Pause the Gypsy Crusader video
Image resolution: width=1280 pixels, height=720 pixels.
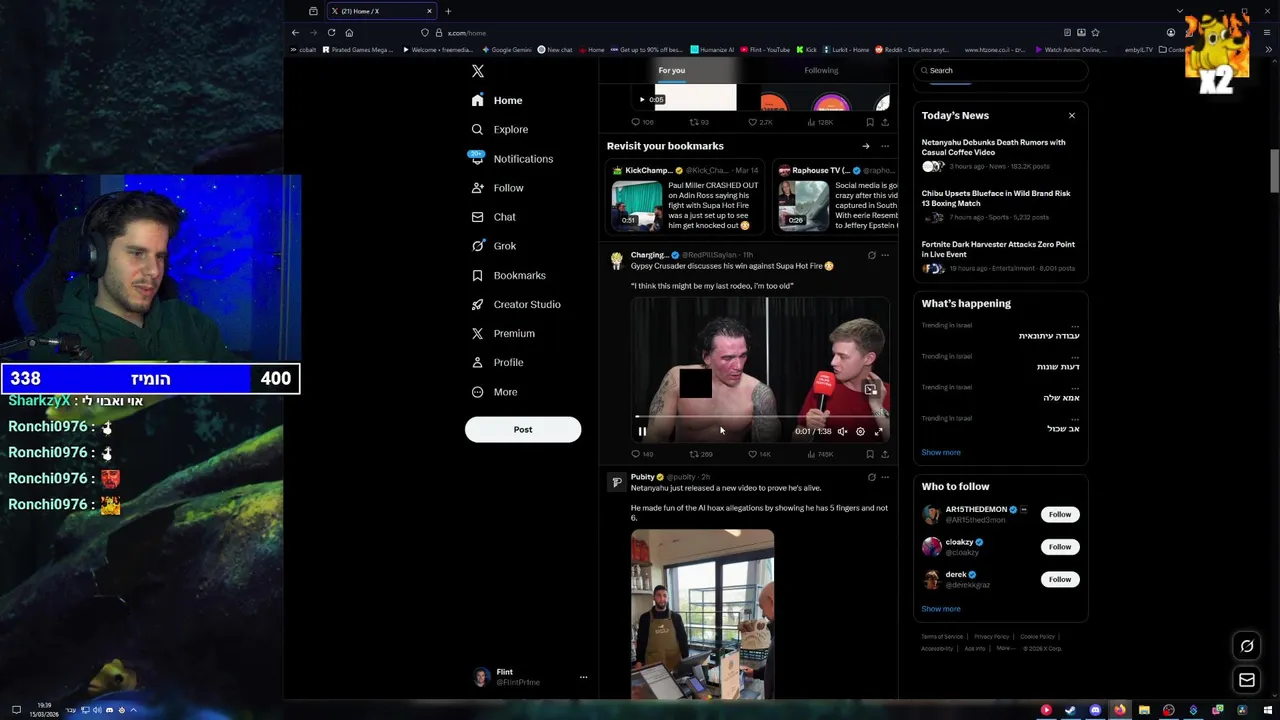(x=642, y=432)
